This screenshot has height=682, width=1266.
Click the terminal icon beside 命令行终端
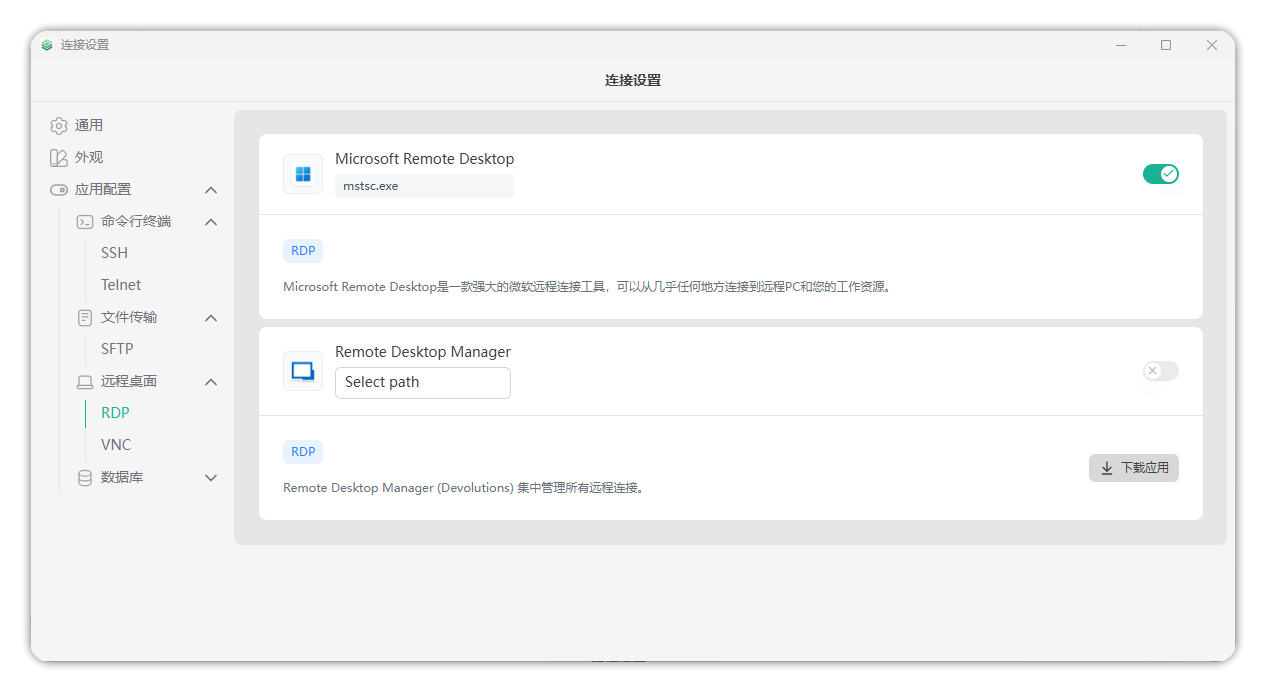85,222
